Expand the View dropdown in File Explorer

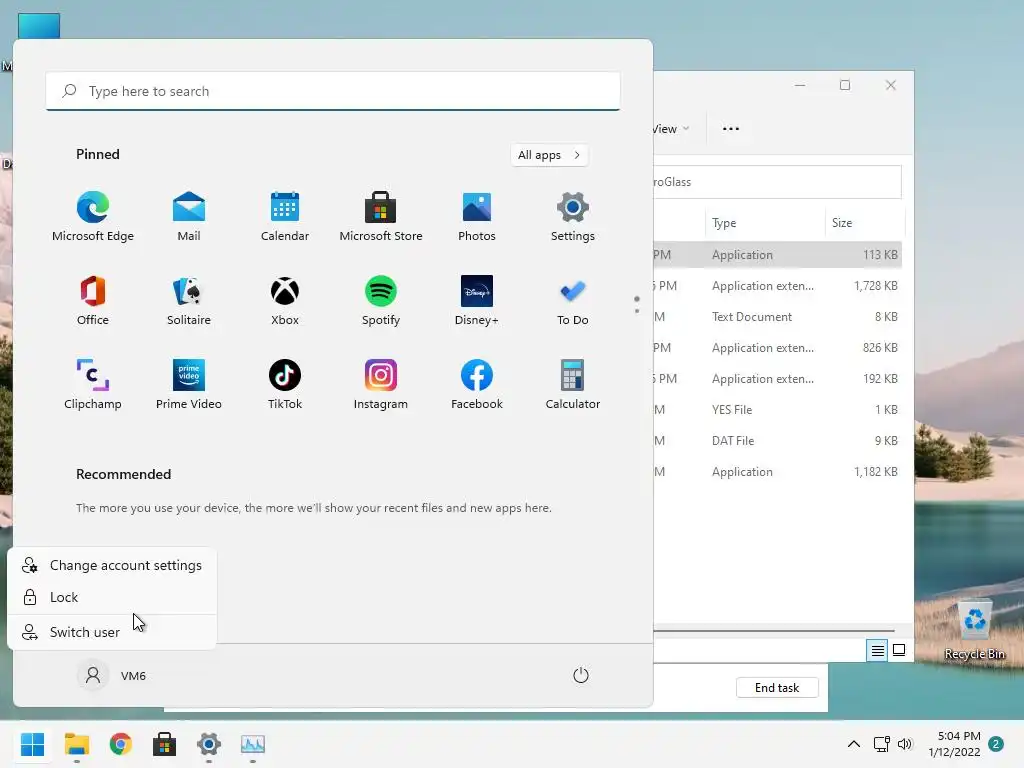click(671, 129)
